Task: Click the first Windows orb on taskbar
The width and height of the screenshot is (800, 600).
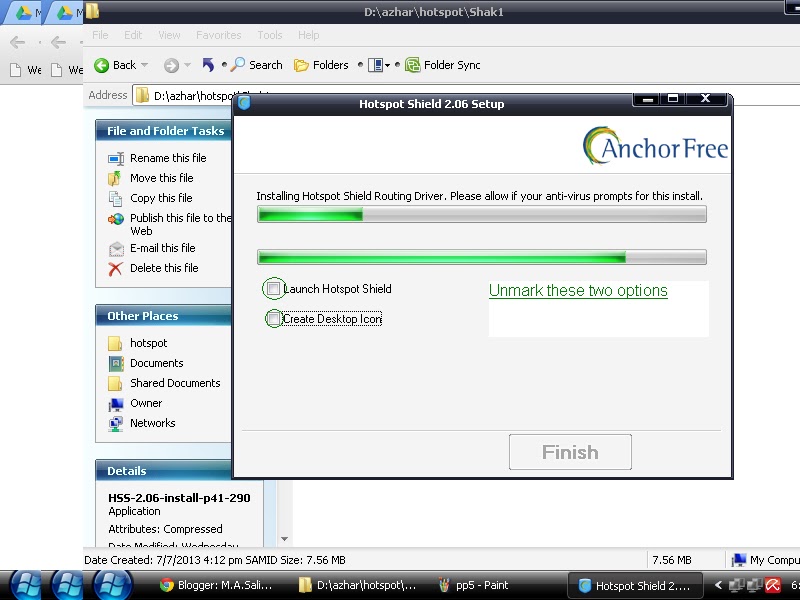Action: pyautogui.click(x=26, y=585)
